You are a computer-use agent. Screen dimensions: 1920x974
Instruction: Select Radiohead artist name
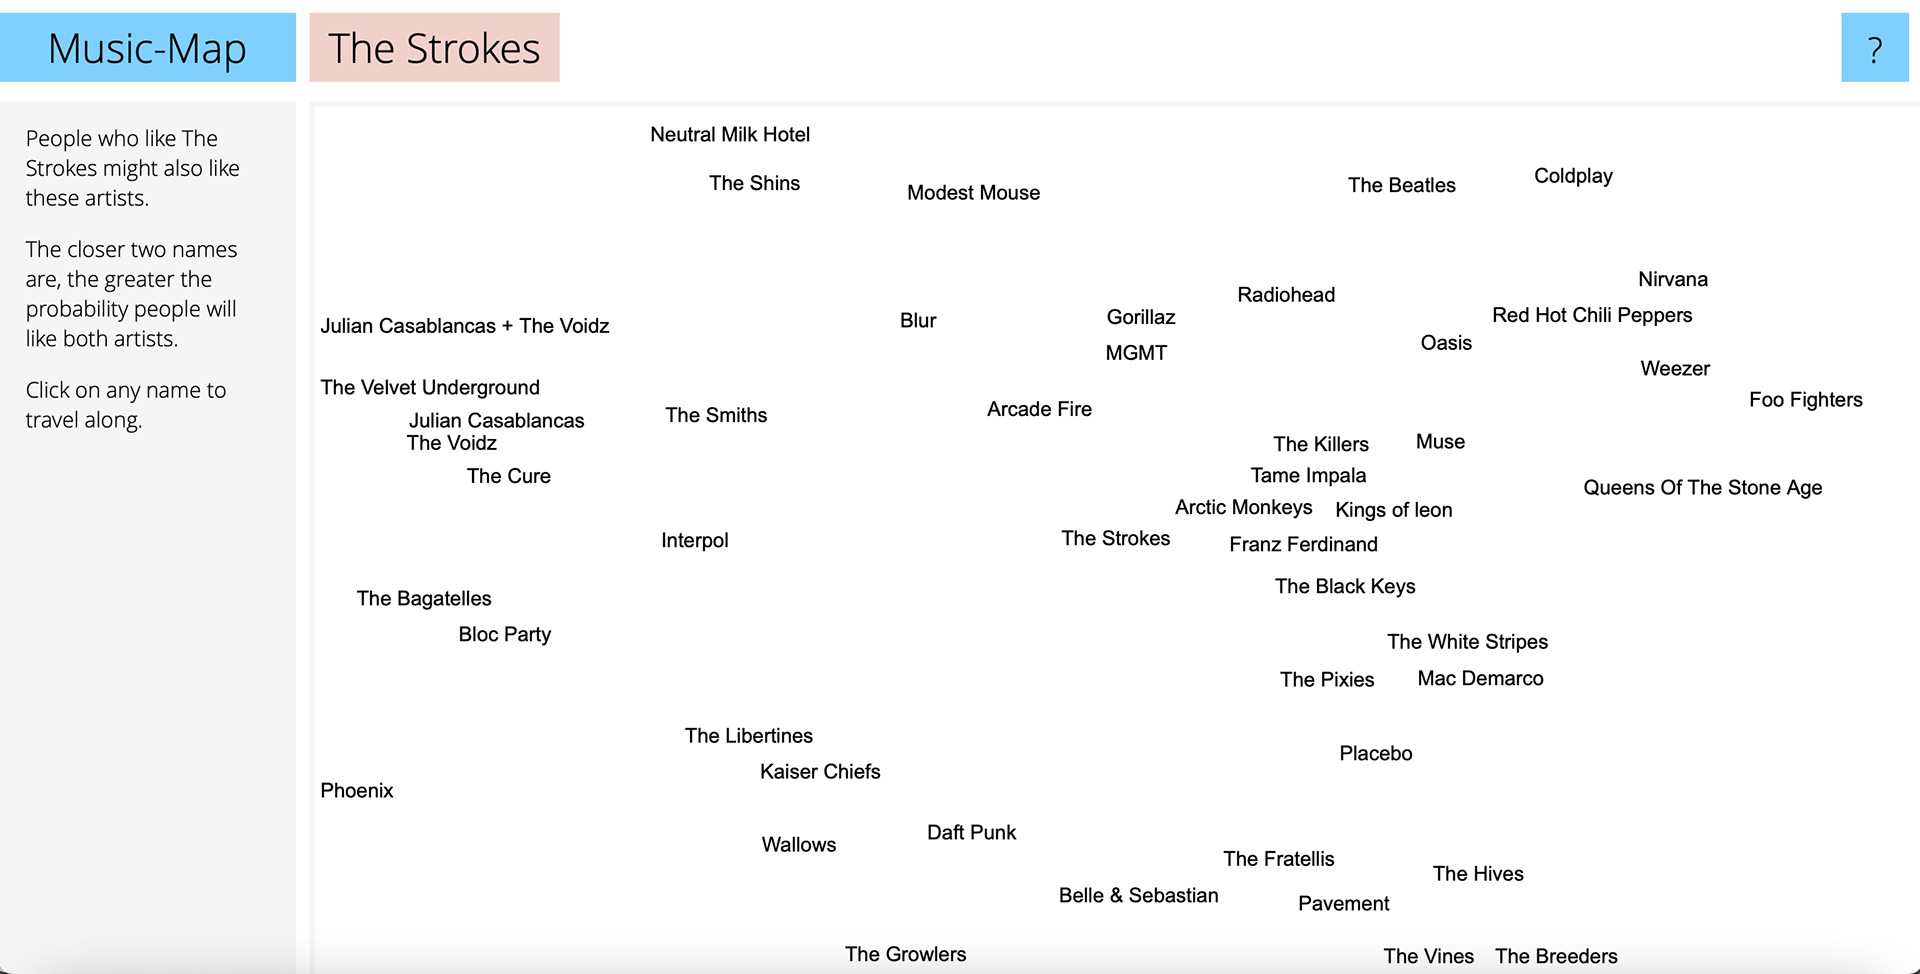pos(1286,295)
